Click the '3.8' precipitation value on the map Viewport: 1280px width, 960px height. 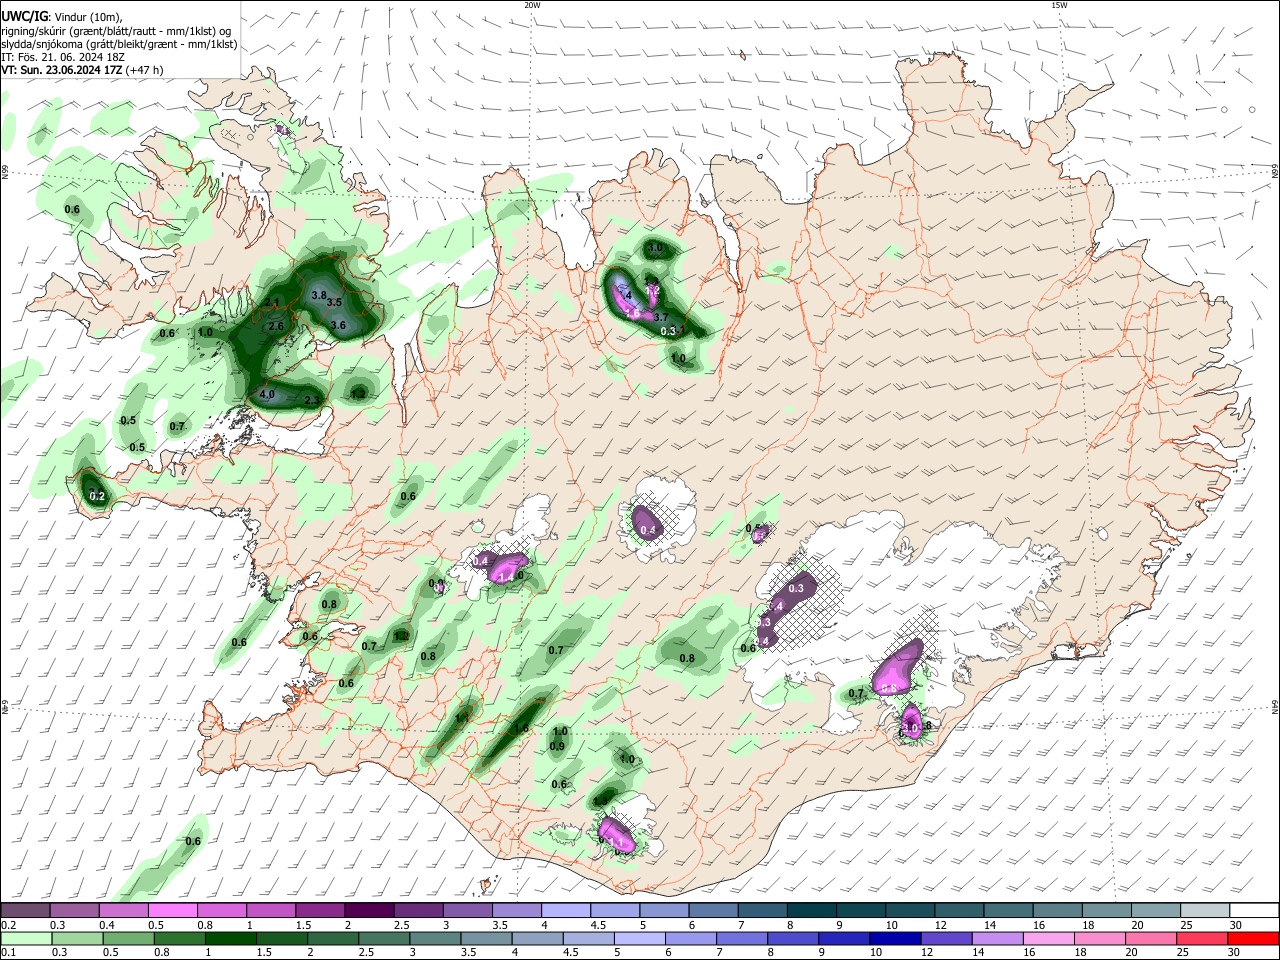[319, 295]
